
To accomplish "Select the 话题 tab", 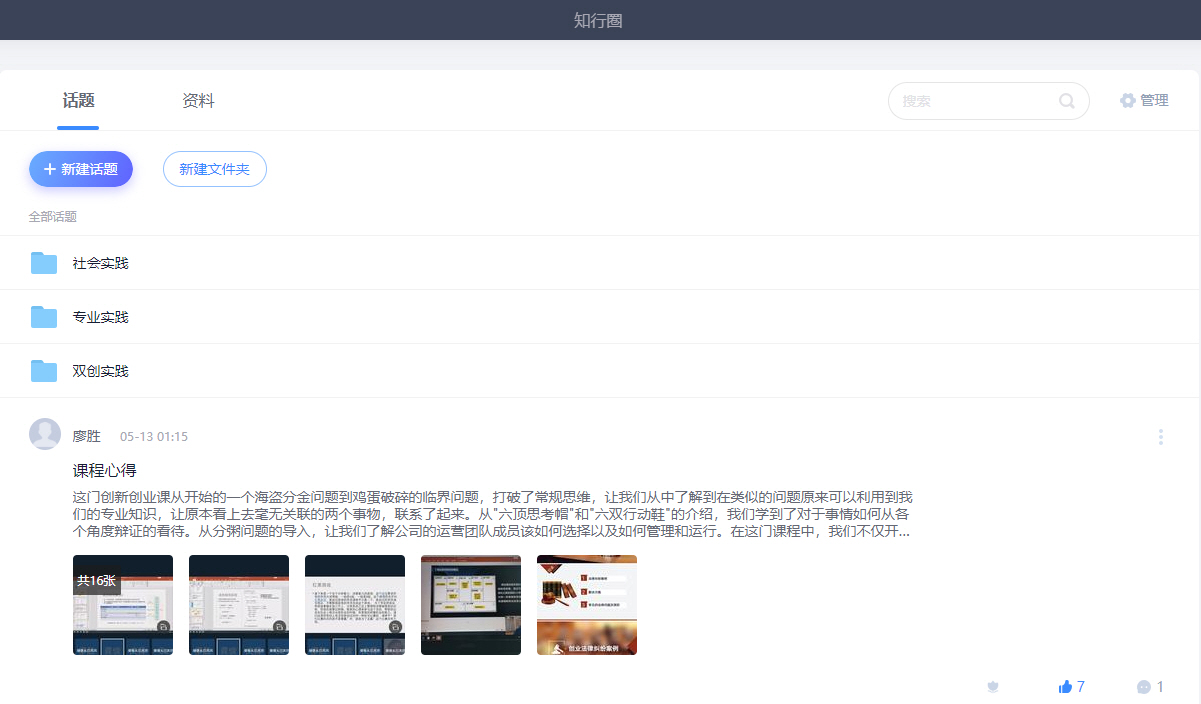I will click(77, 100).
